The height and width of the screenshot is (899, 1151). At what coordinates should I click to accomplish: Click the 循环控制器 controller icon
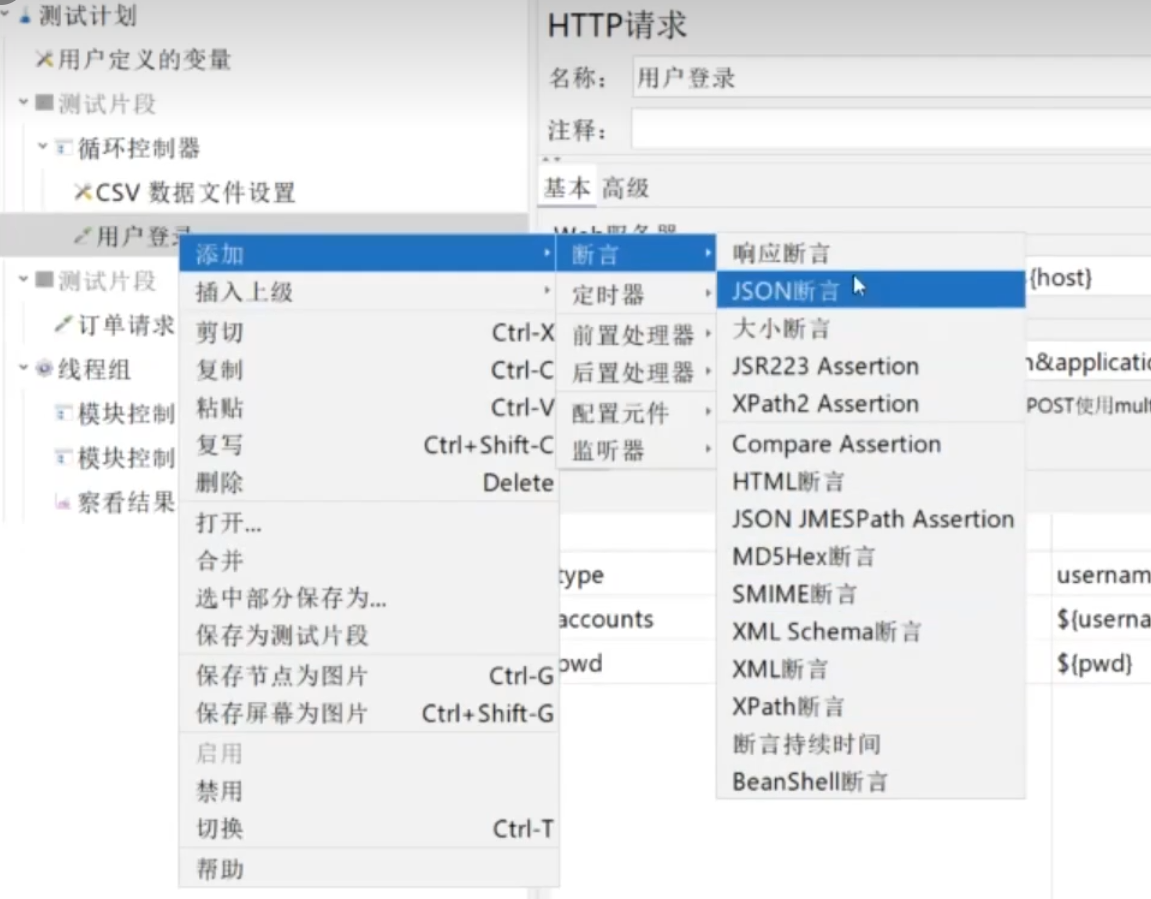pyautogui.click(x=64, y=148)
